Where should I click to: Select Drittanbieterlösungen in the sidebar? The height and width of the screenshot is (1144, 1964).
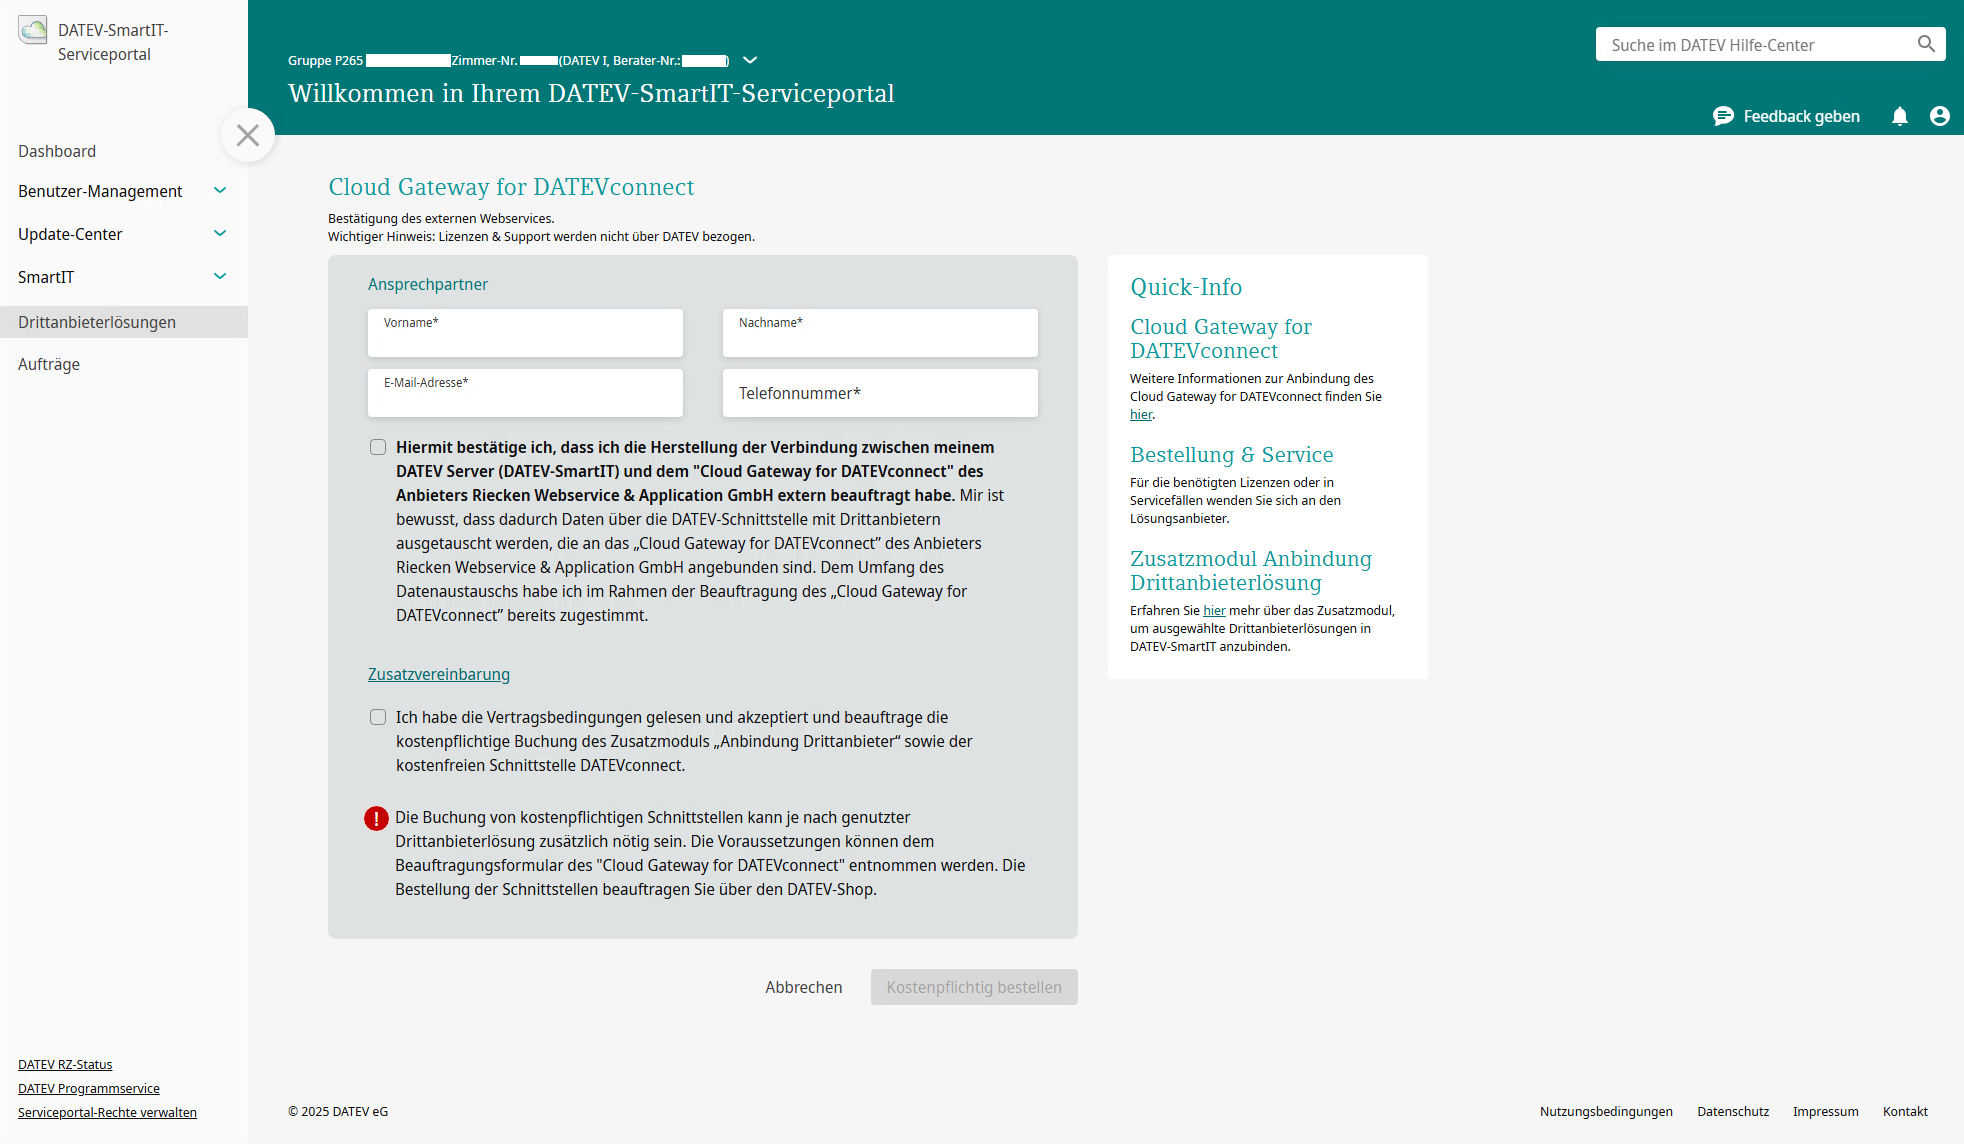pyautogui.click(x=124, y=322)
